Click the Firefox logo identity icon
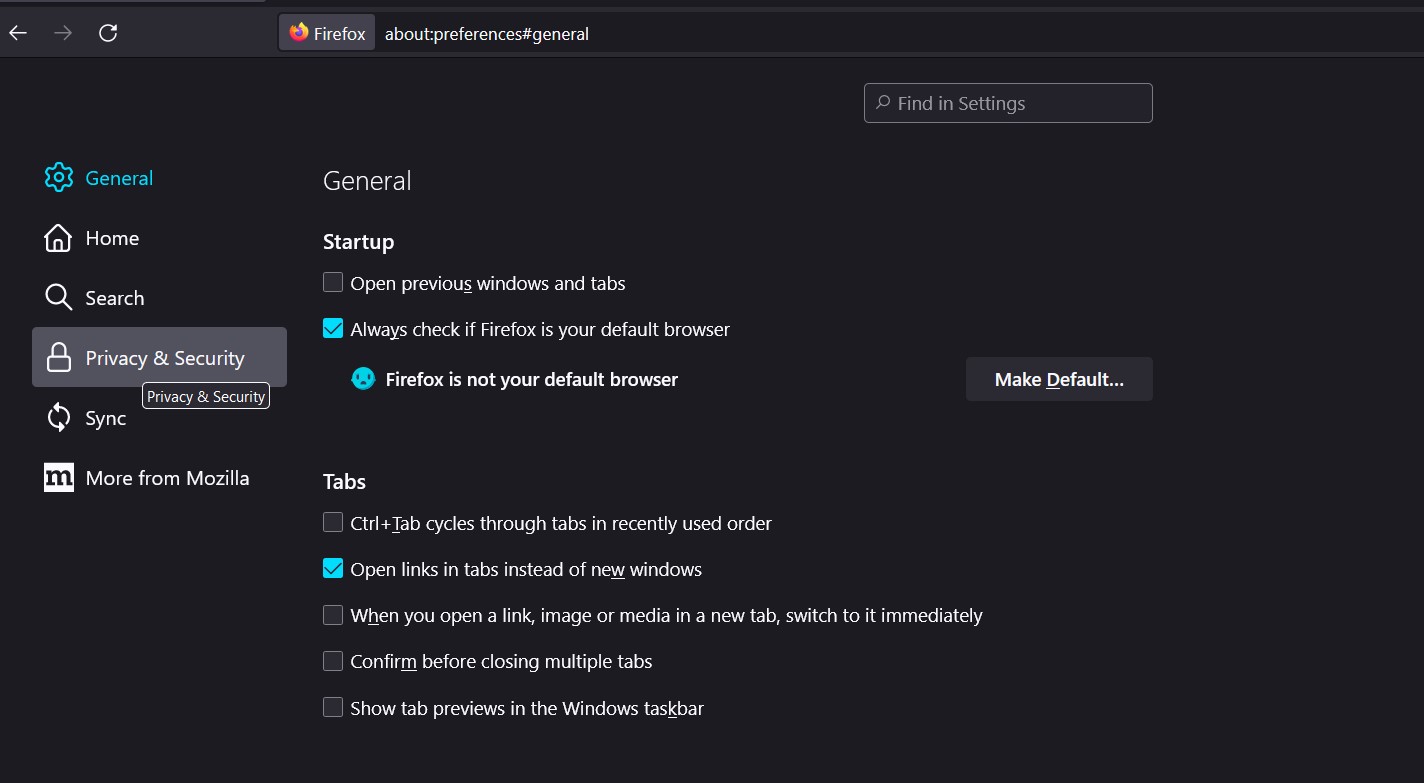This screenshot has width=1424, height=783. click(299, 33)
